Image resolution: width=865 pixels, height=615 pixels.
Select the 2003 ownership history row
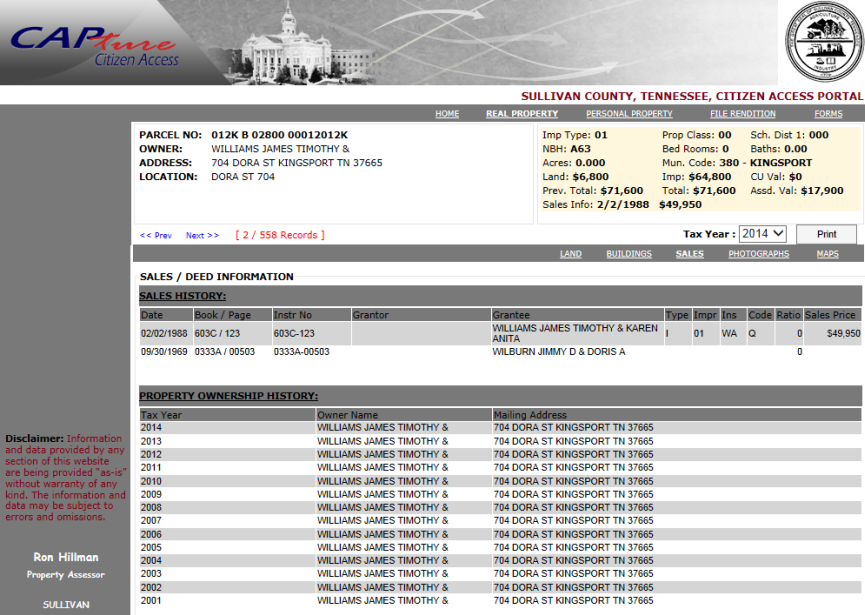(x=500, y=574)
